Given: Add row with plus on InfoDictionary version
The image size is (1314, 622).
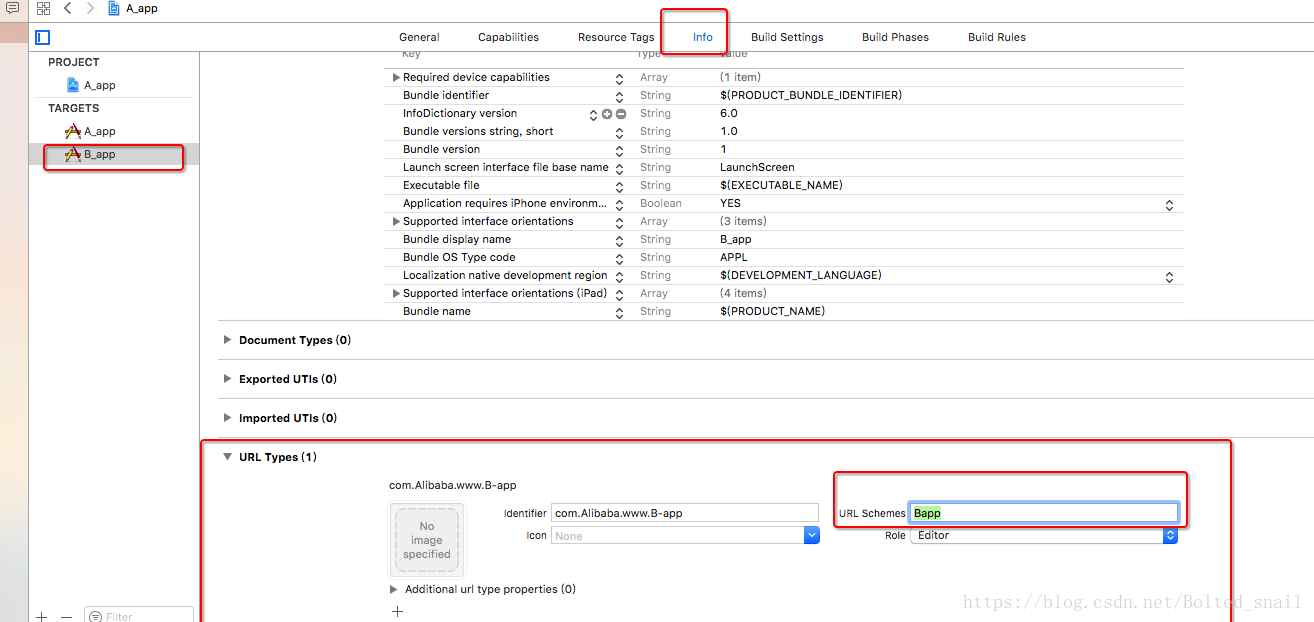Looking at the screenshot, I should (606, 114).
